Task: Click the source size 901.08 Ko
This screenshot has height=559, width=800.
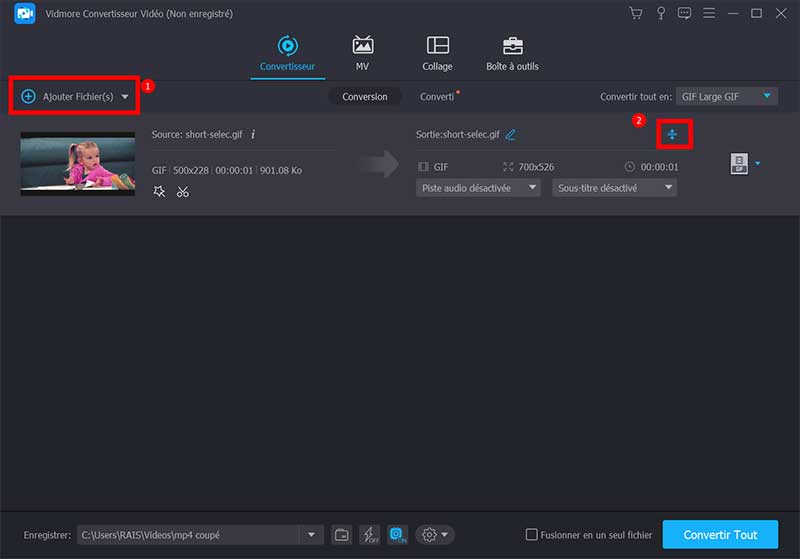Action: (x=281, y=170)
